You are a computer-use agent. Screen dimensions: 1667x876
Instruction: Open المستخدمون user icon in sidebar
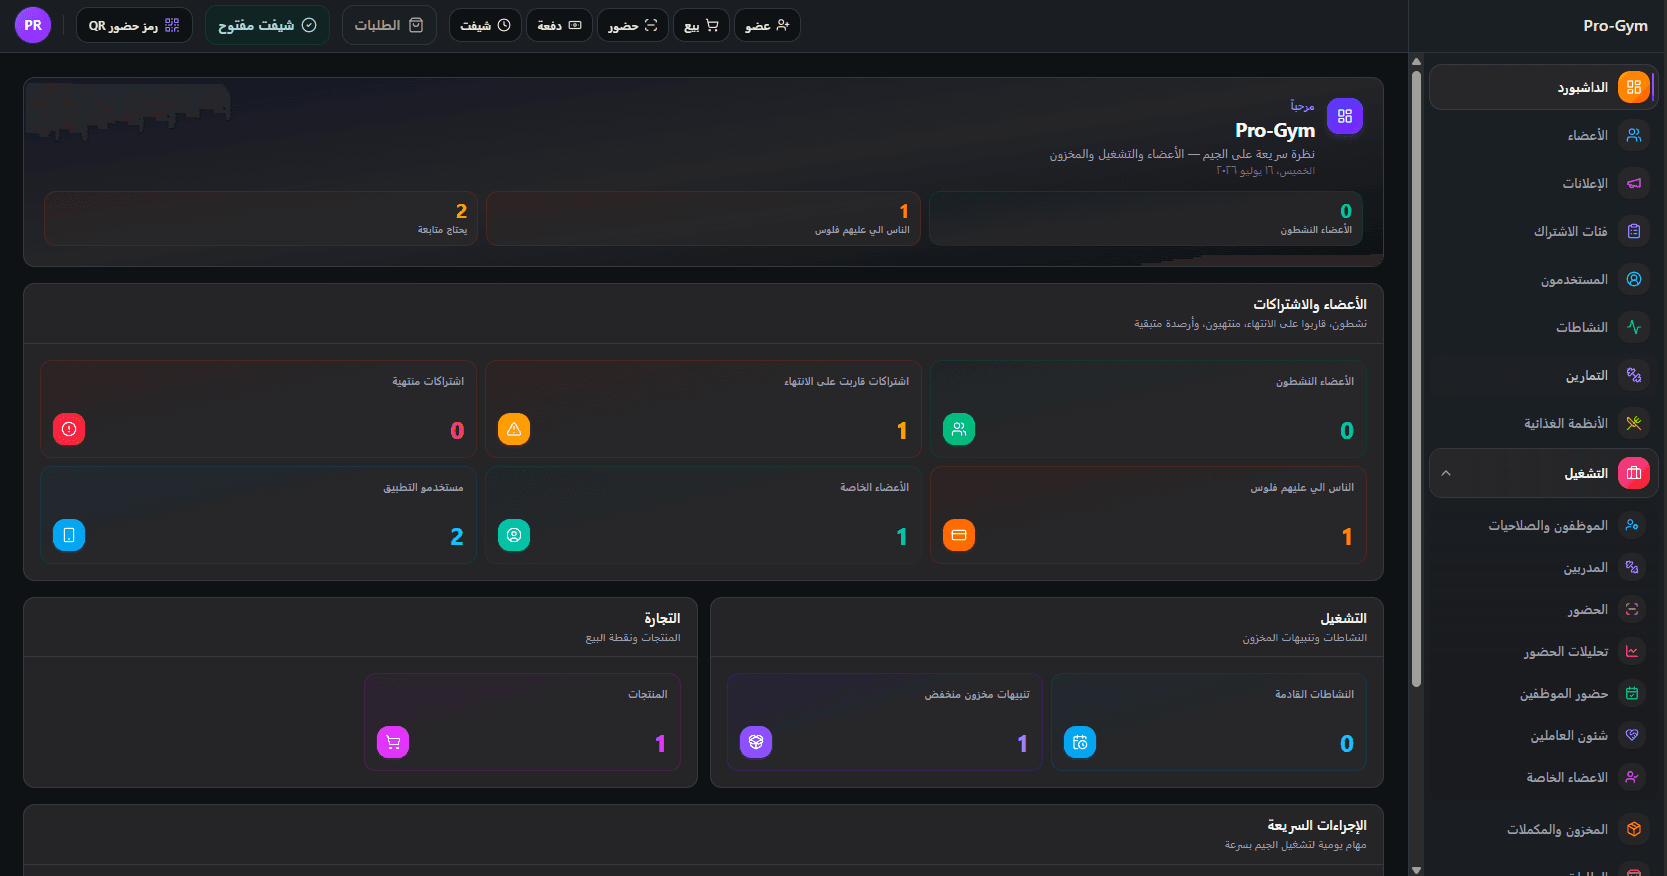[x=1634, y=279]
